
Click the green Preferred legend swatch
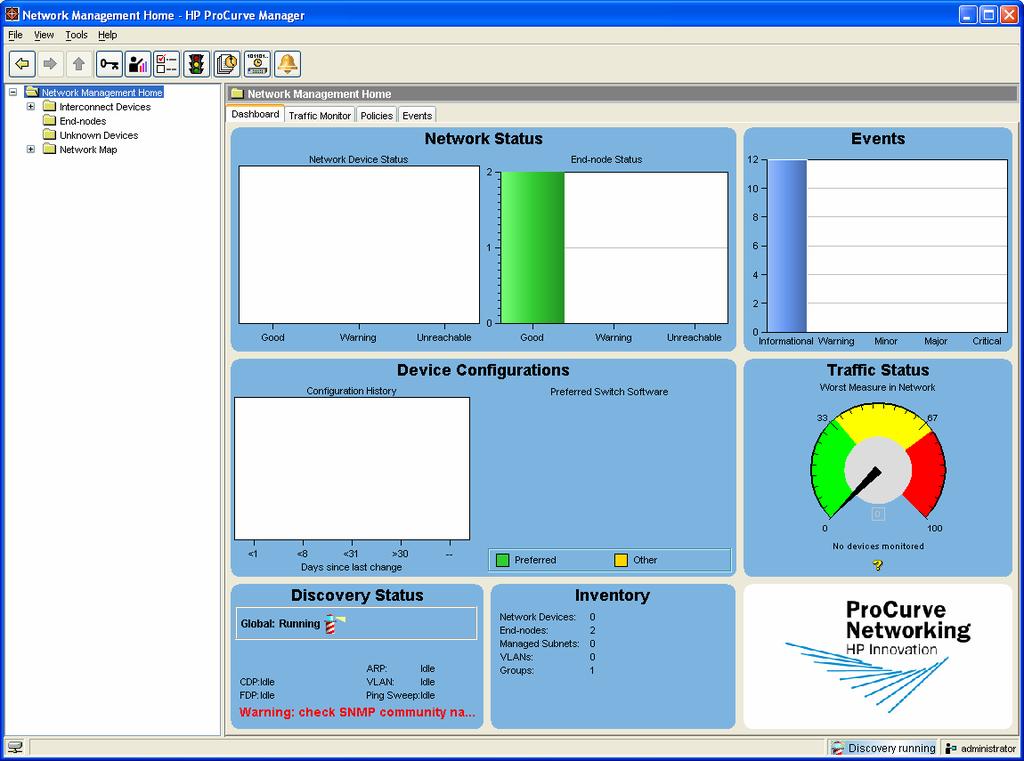point(502,560)
